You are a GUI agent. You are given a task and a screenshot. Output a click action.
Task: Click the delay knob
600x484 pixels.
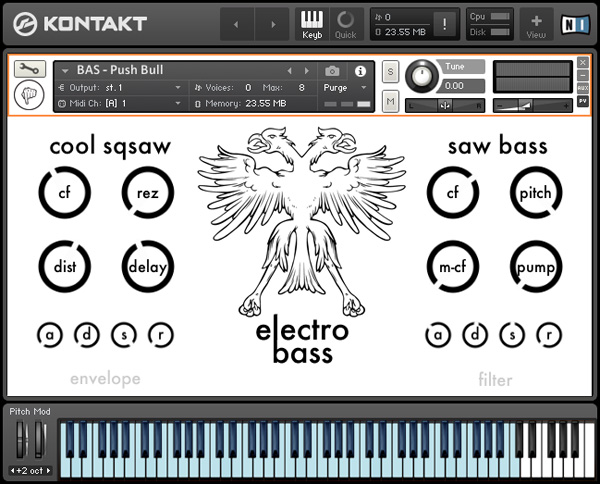[148, 267]
